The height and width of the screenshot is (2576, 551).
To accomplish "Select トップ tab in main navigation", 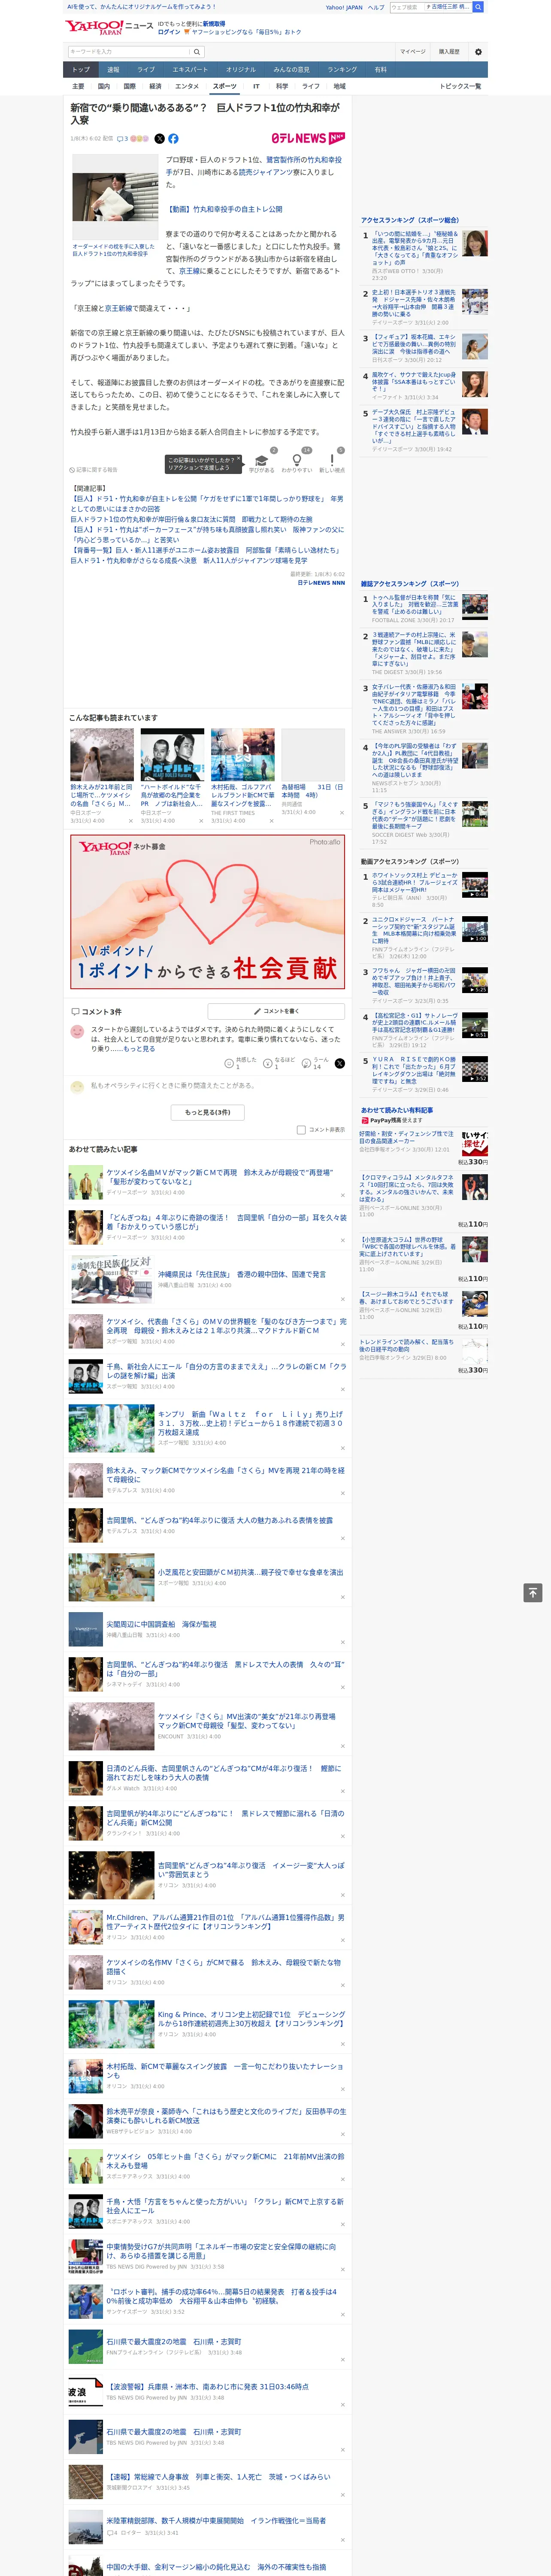I will (81, 69).
